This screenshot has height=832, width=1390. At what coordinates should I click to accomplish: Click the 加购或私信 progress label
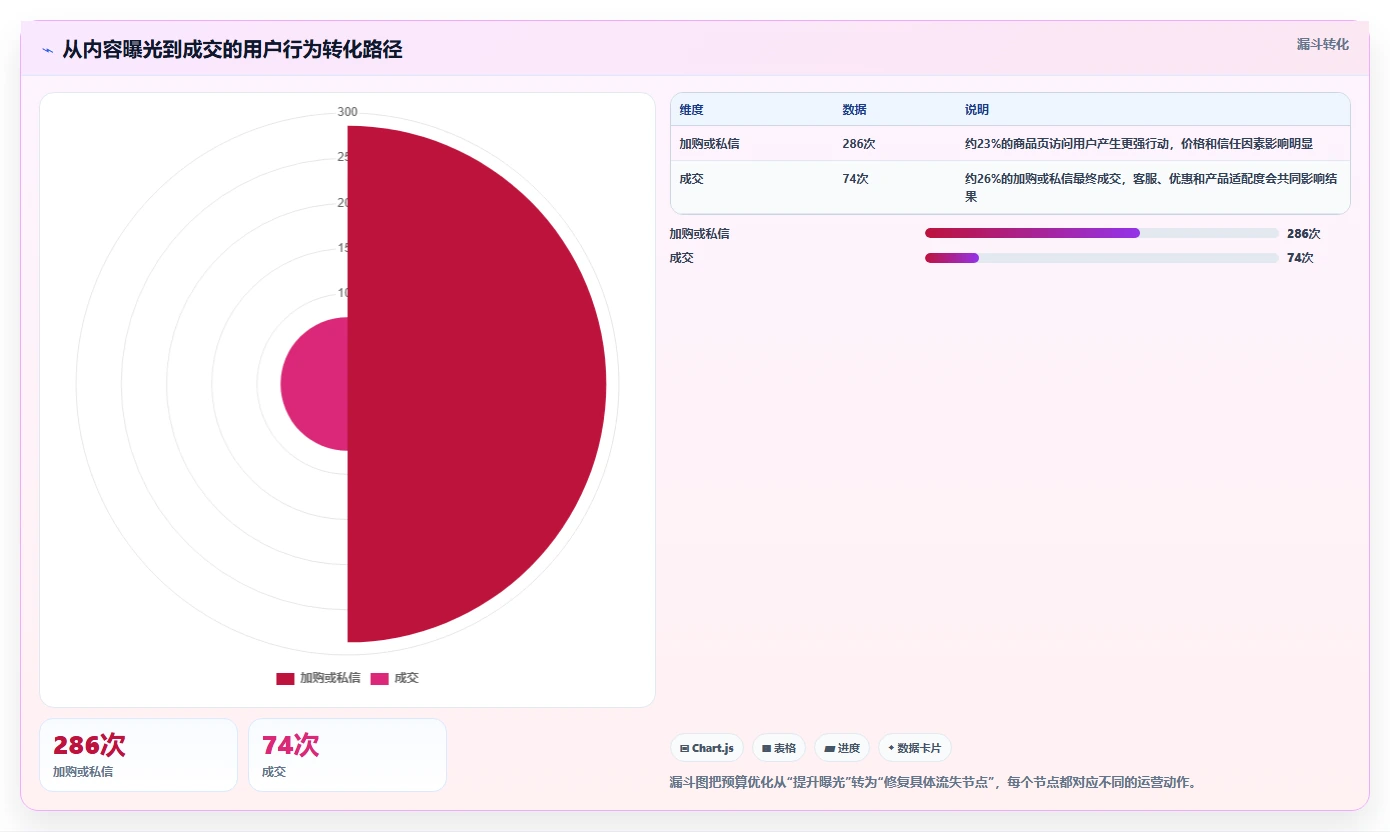tap(700, 234)
